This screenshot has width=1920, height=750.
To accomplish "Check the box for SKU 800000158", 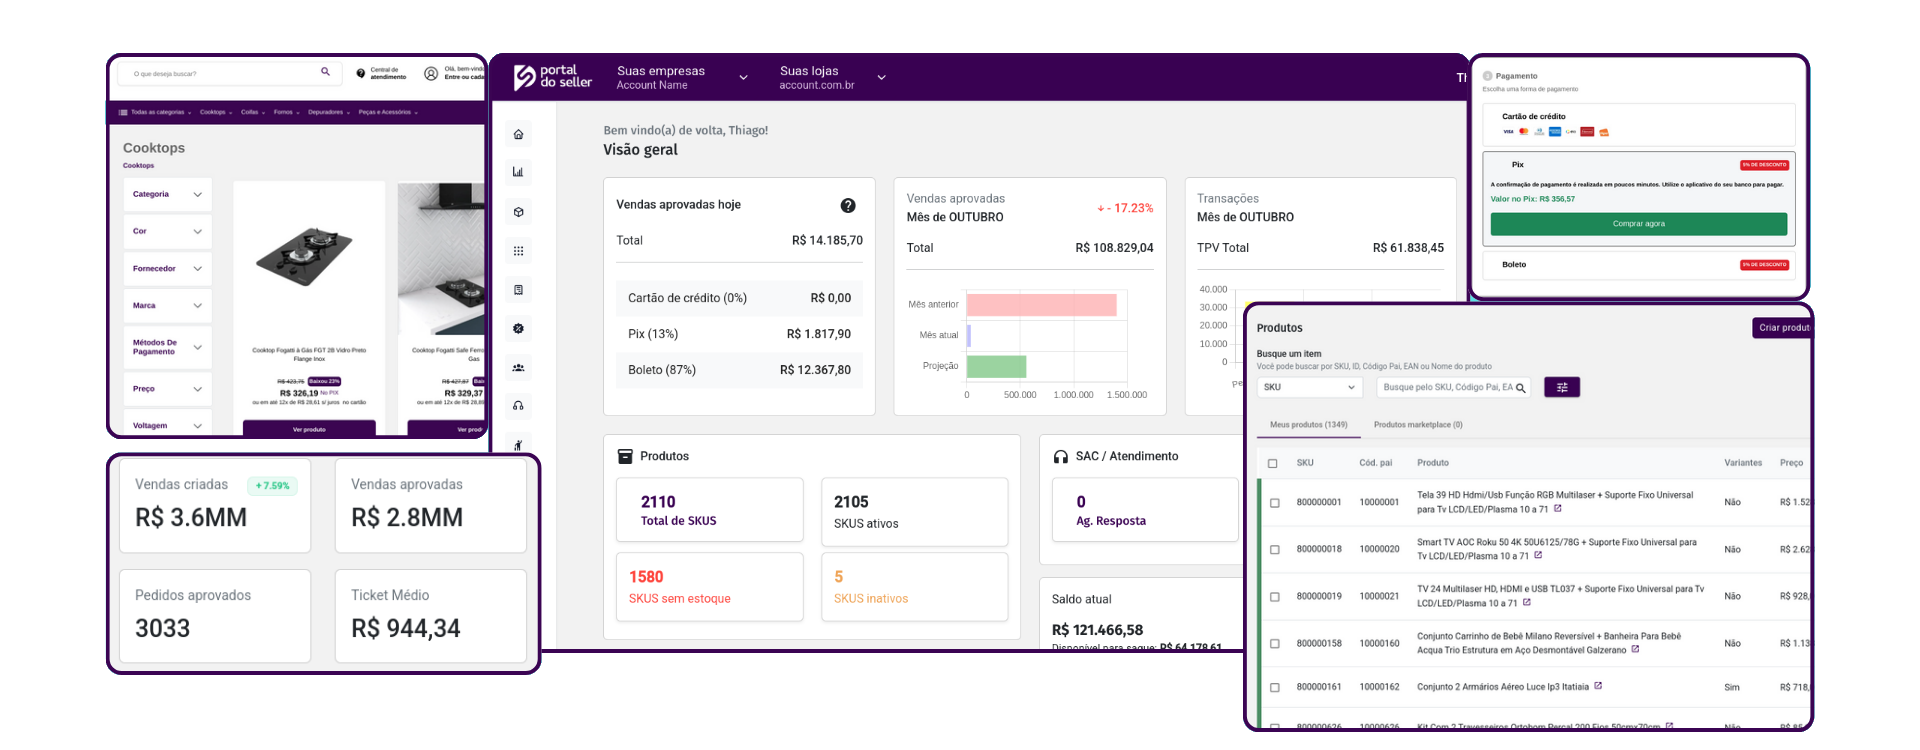I will 1274,644.
